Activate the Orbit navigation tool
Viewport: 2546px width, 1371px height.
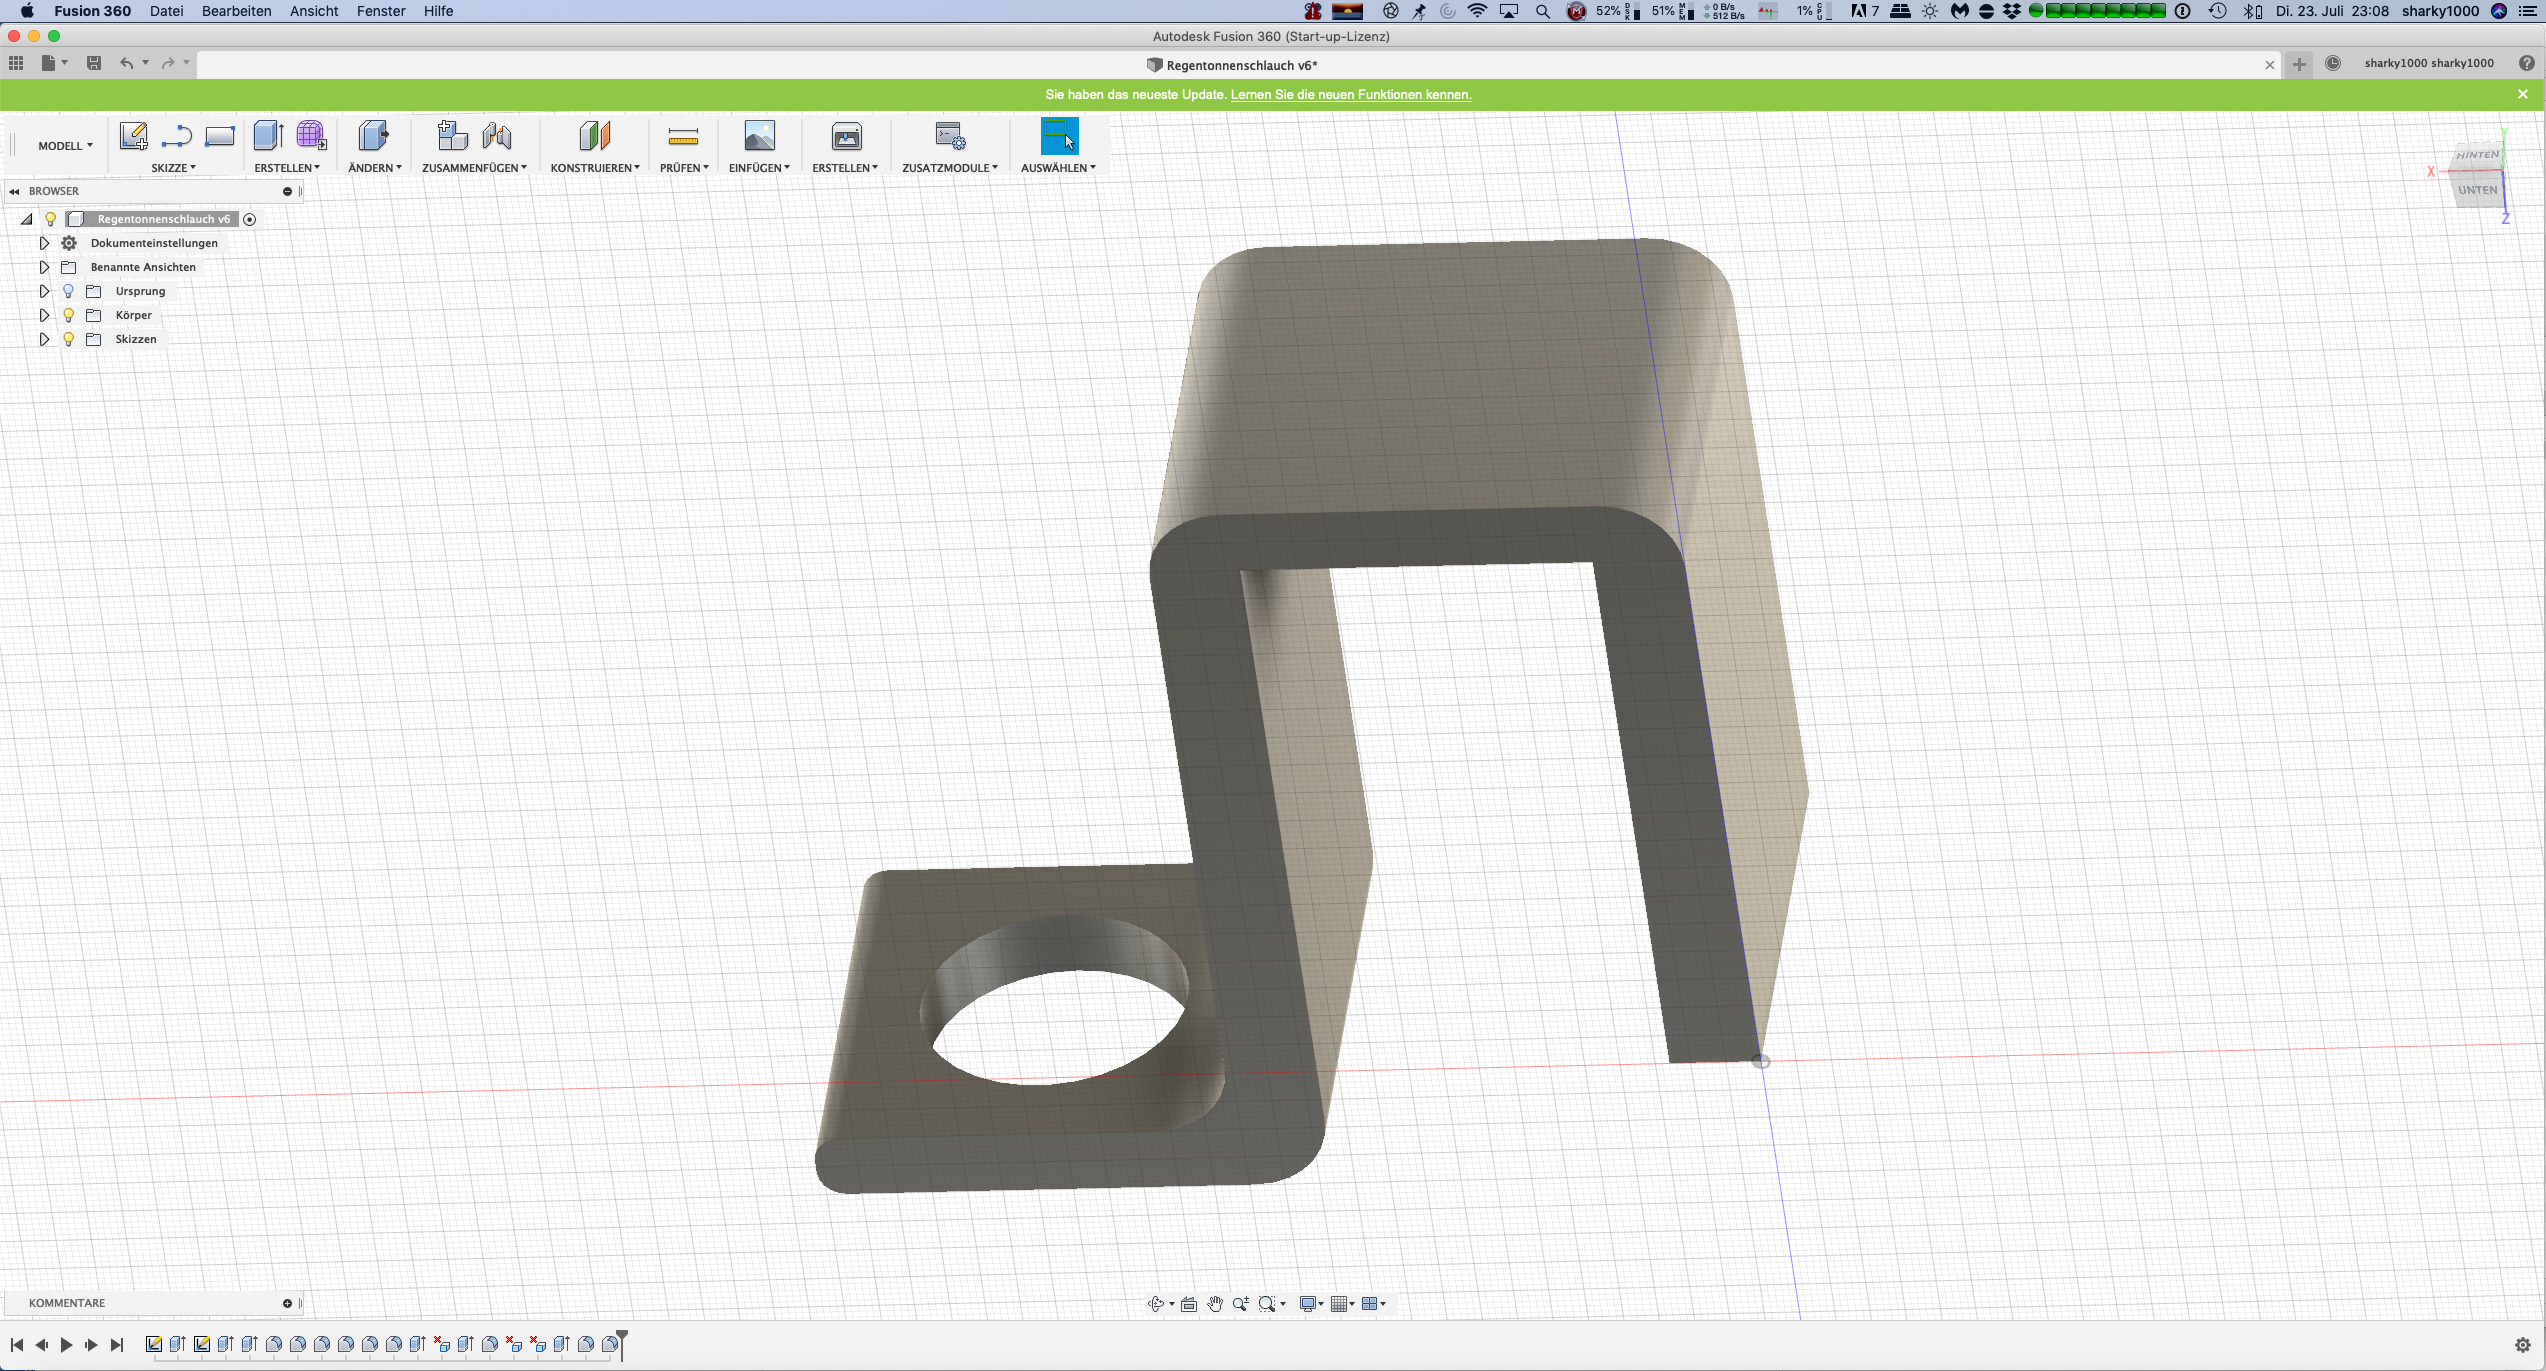pos(1155,1303)
